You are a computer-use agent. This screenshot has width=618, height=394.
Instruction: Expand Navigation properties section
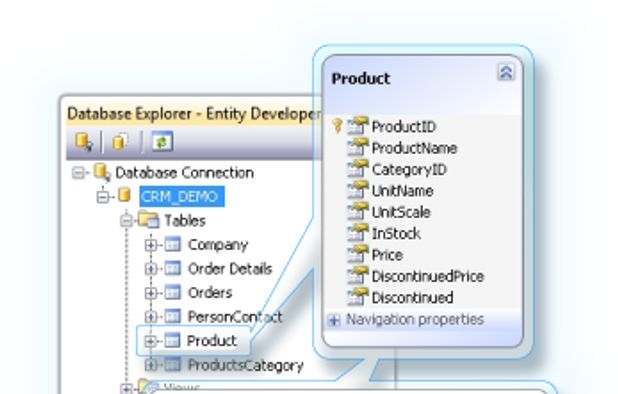[x=334, y=320]
